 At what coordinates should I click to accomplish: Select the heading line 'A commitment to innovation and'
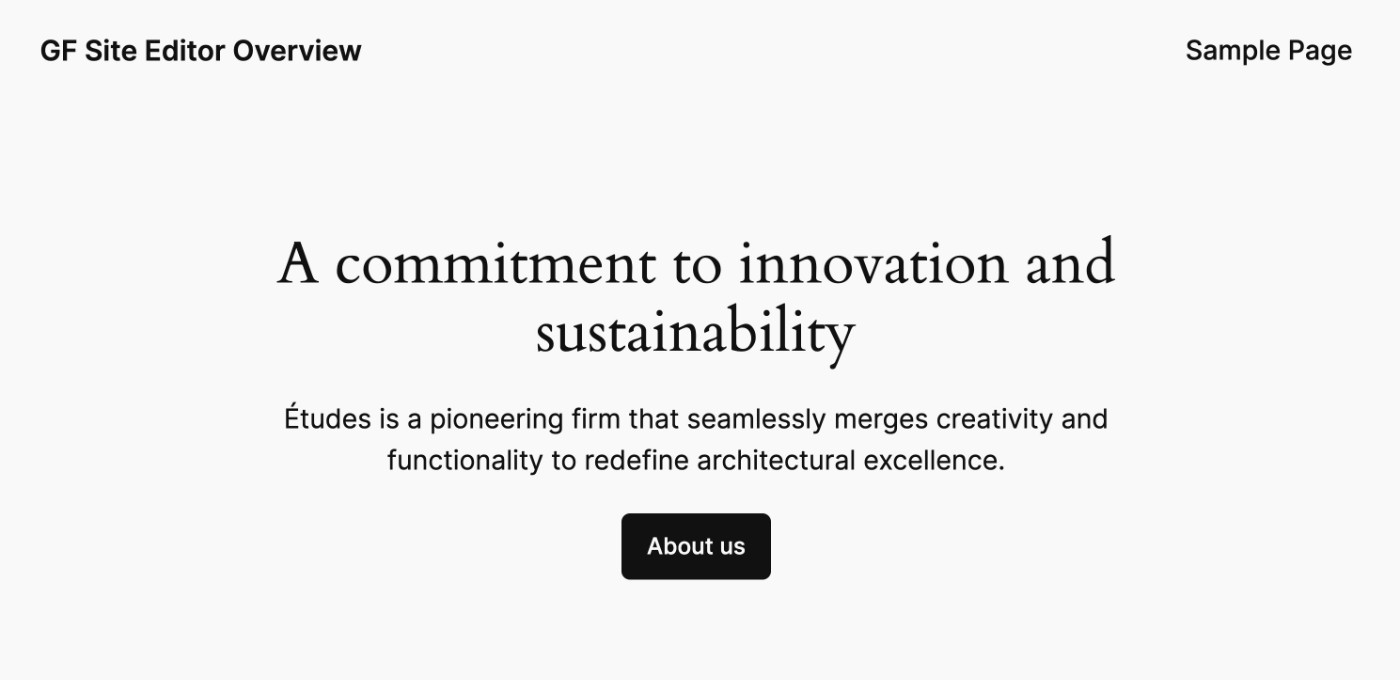(x=696, y=264)
